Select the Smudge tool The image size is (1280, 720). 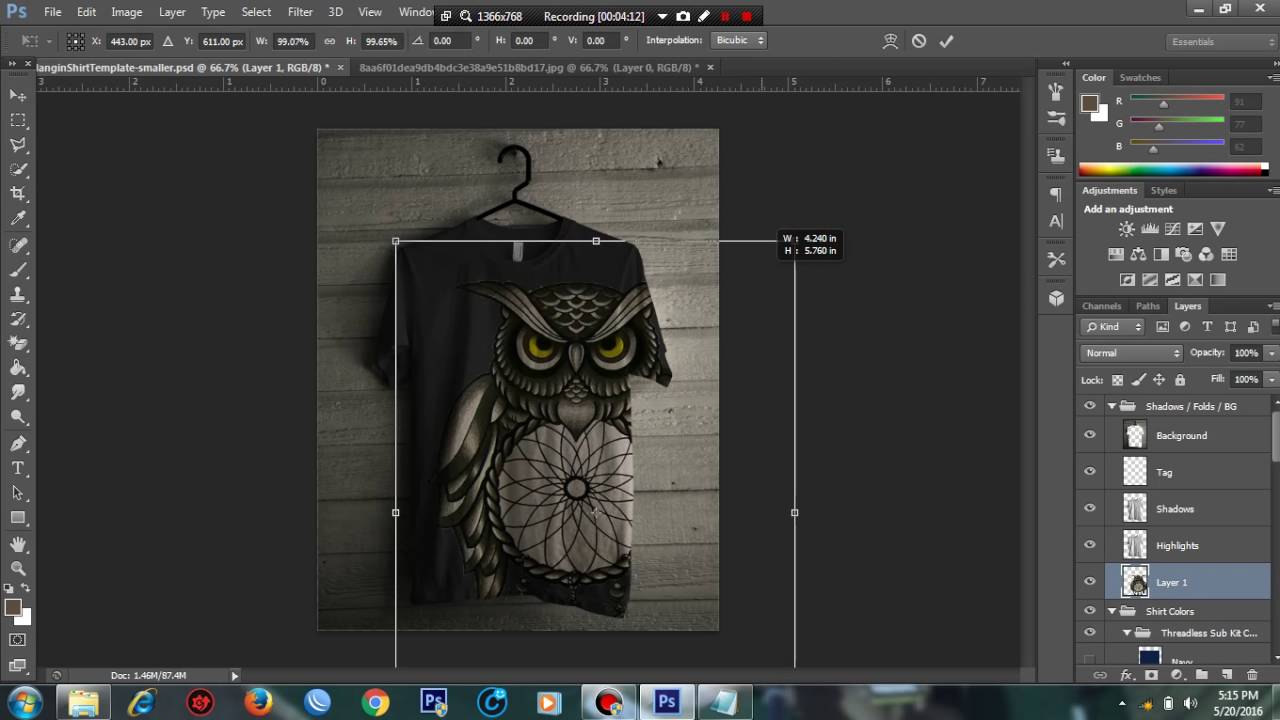coord(18,393)
